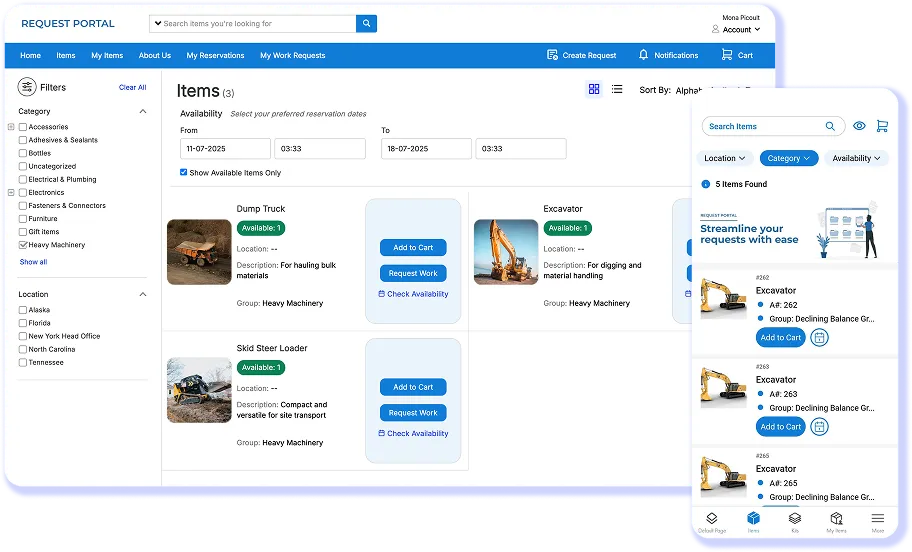912x552 pixels.
Task: Open the Location dropdown in mobile panel
Action: point(725,158)
